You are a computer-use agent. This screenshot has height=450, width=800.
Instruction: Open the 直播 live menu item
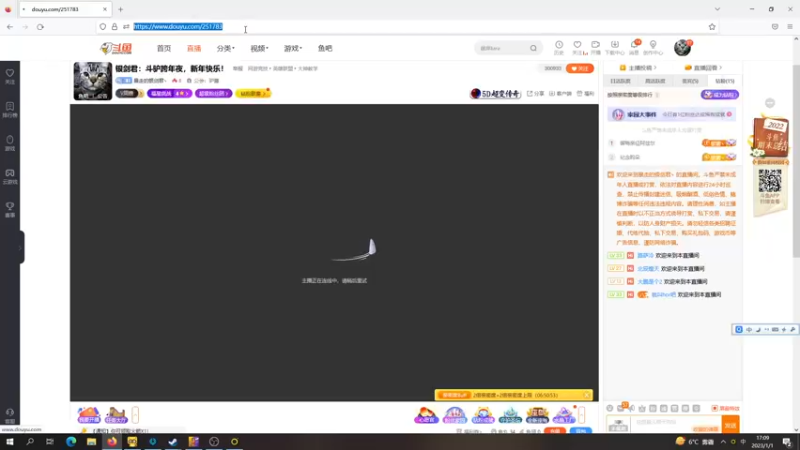(x=194, y=48)
